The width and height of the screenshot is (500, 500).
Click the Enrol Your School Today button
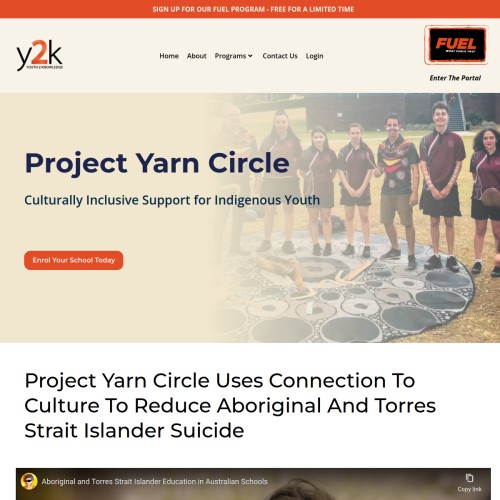pyautogui.click(x=74, y=260)
